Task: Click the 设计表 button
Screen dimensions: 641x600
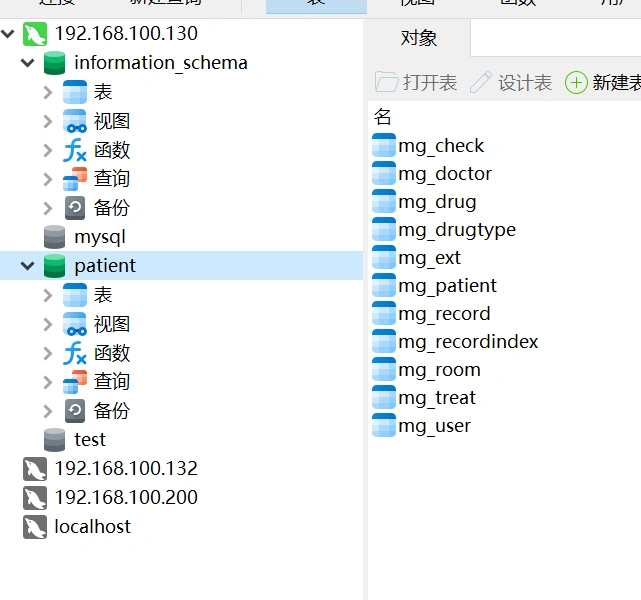Action: click(x=511, y=83)
